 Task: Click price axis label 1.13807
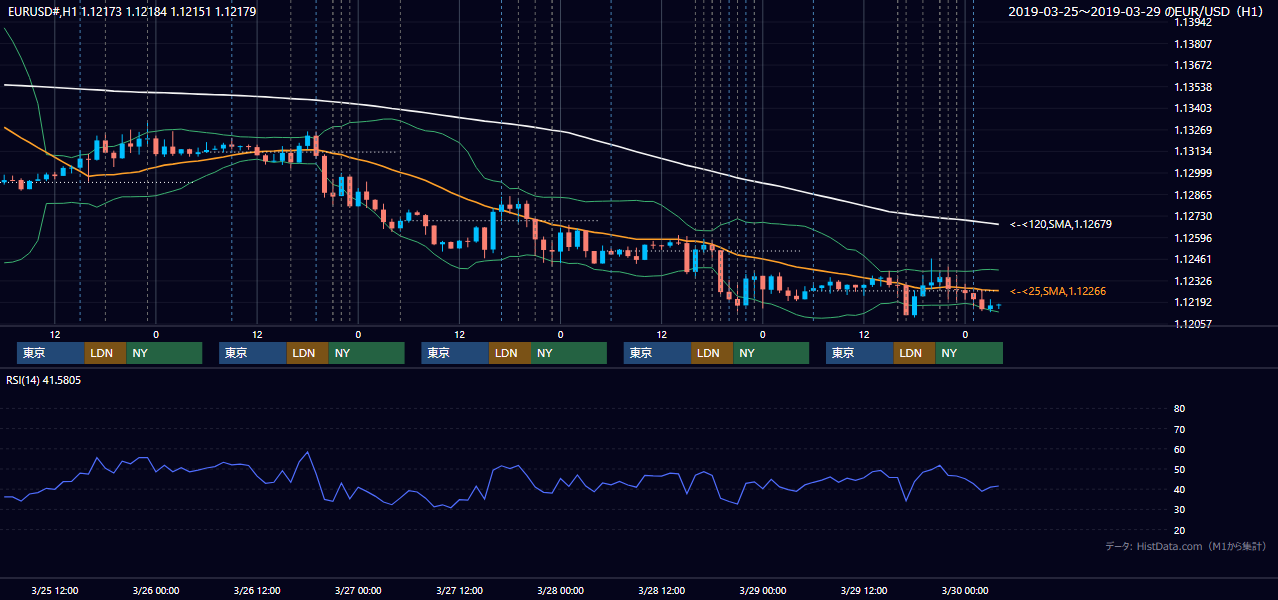coord(1193,44)
